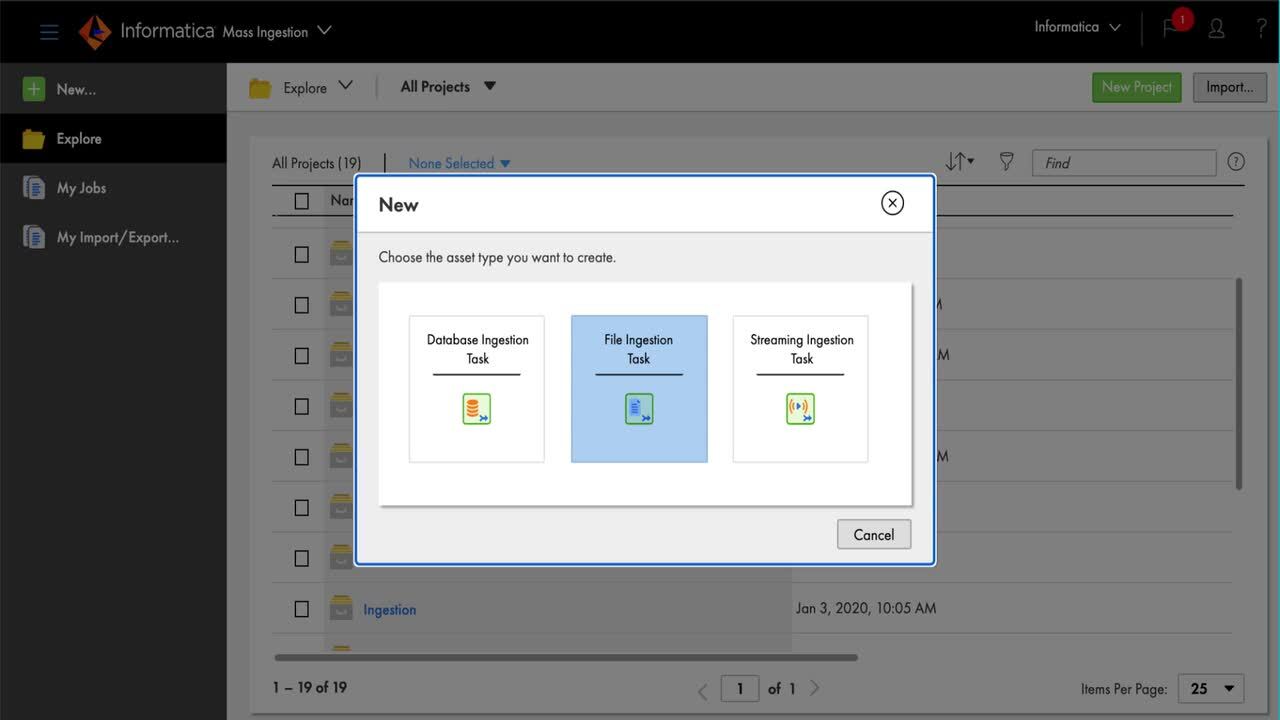Click the File Ingestion Task icon
This screenshot has width=1280, height=720.
(639, 409)
